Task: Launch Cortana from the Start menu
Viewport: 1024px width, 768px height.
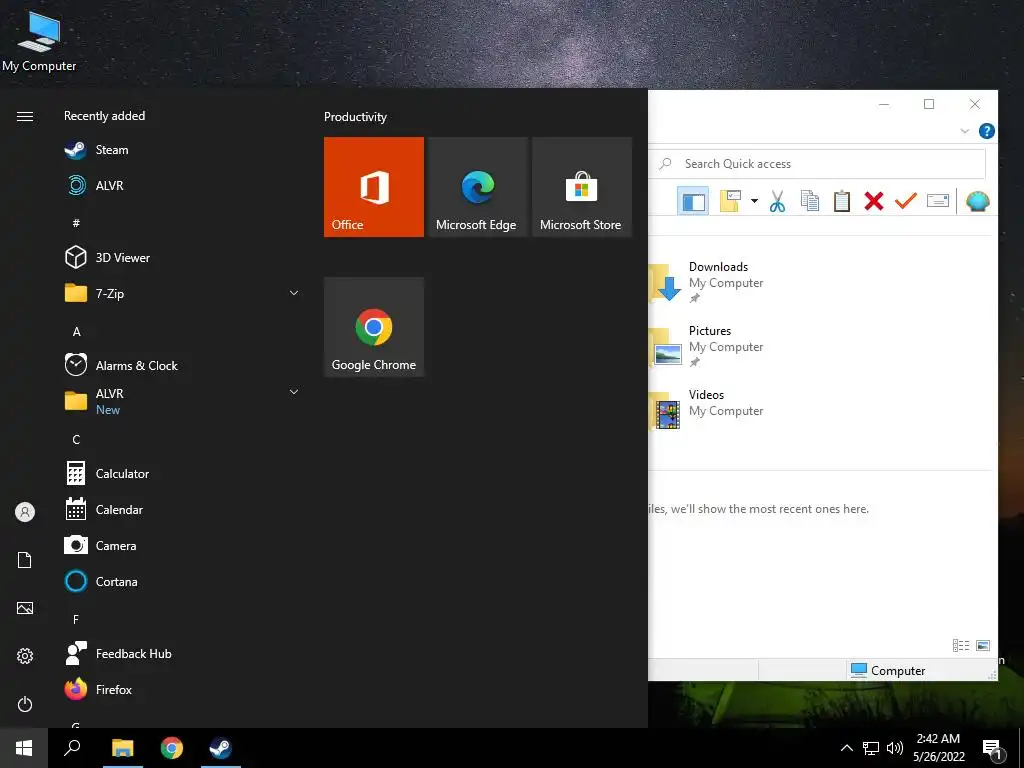Action: 182,581
